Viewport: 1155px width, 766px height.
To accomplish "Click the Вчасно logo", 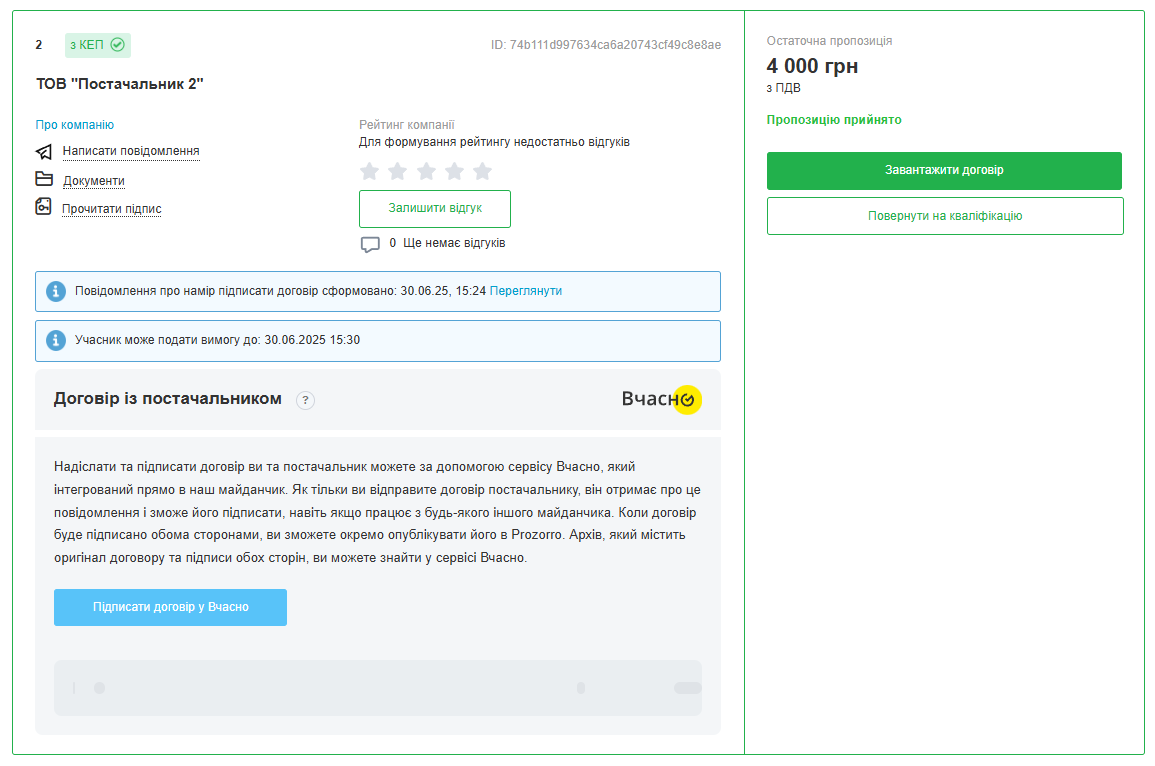I will [661, 399].
